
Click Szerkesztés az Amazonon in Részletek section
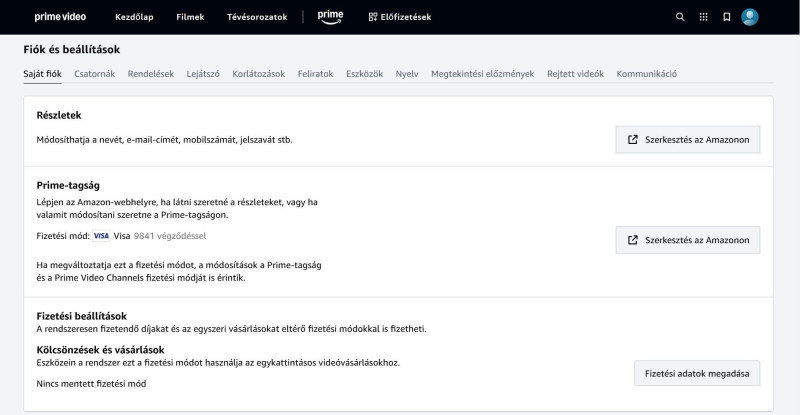pos(688,139)
